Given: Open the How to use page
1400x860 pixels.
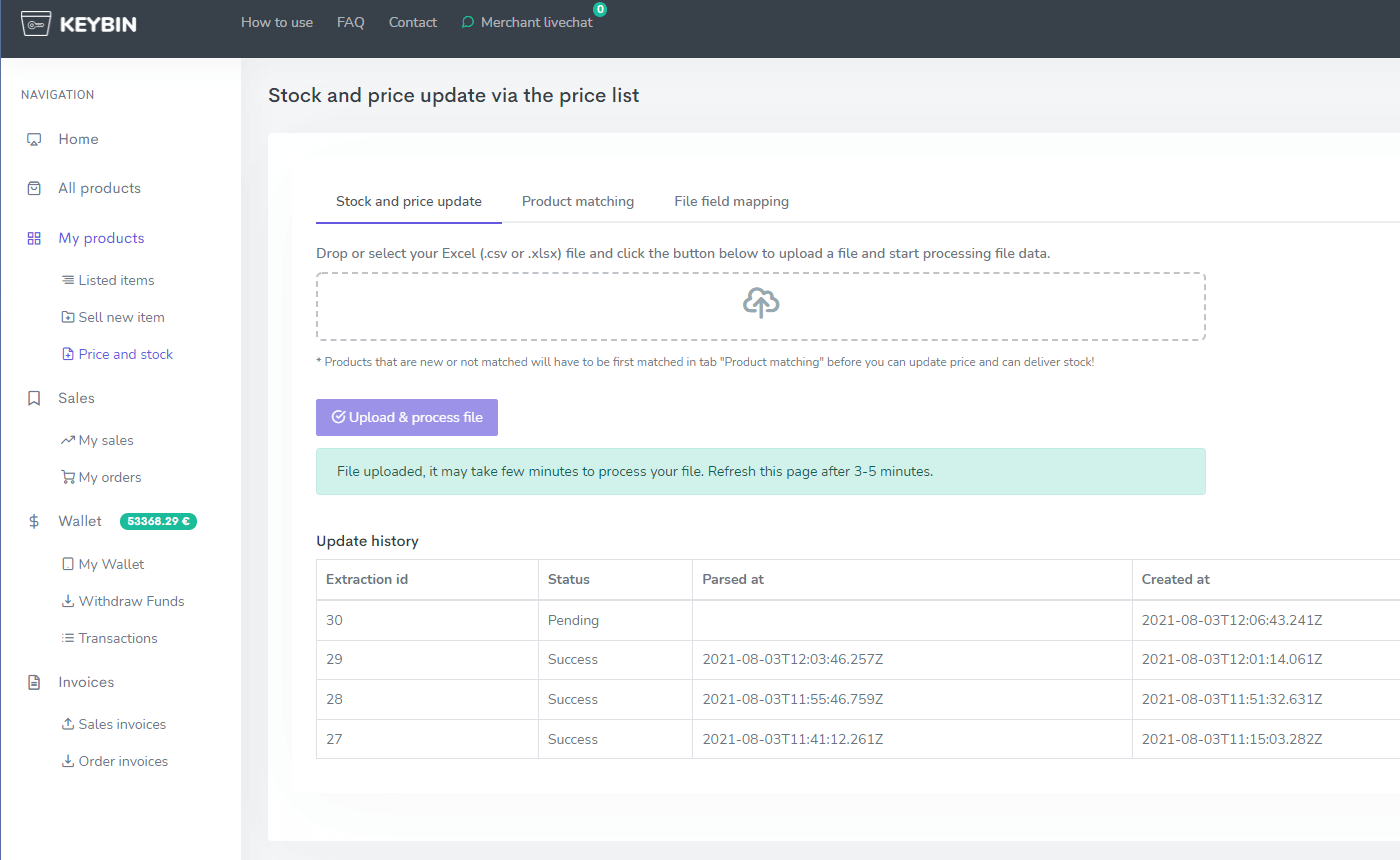Looking at the screenshot, I should coord(277,22).
